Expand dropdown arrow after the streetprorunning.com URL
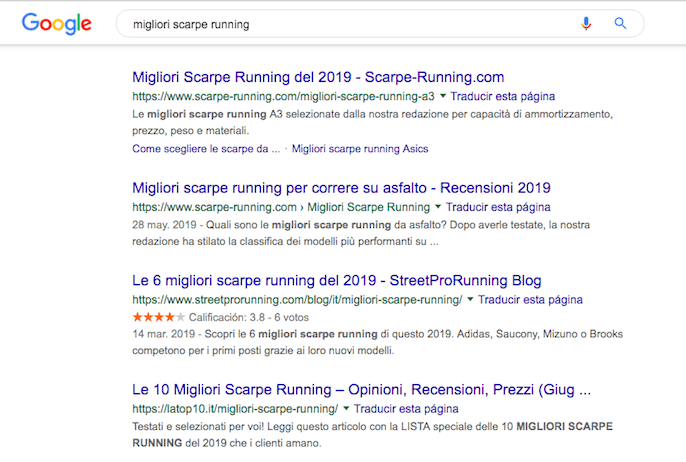The width and height of the screenshot is (686, 462). 470,299
